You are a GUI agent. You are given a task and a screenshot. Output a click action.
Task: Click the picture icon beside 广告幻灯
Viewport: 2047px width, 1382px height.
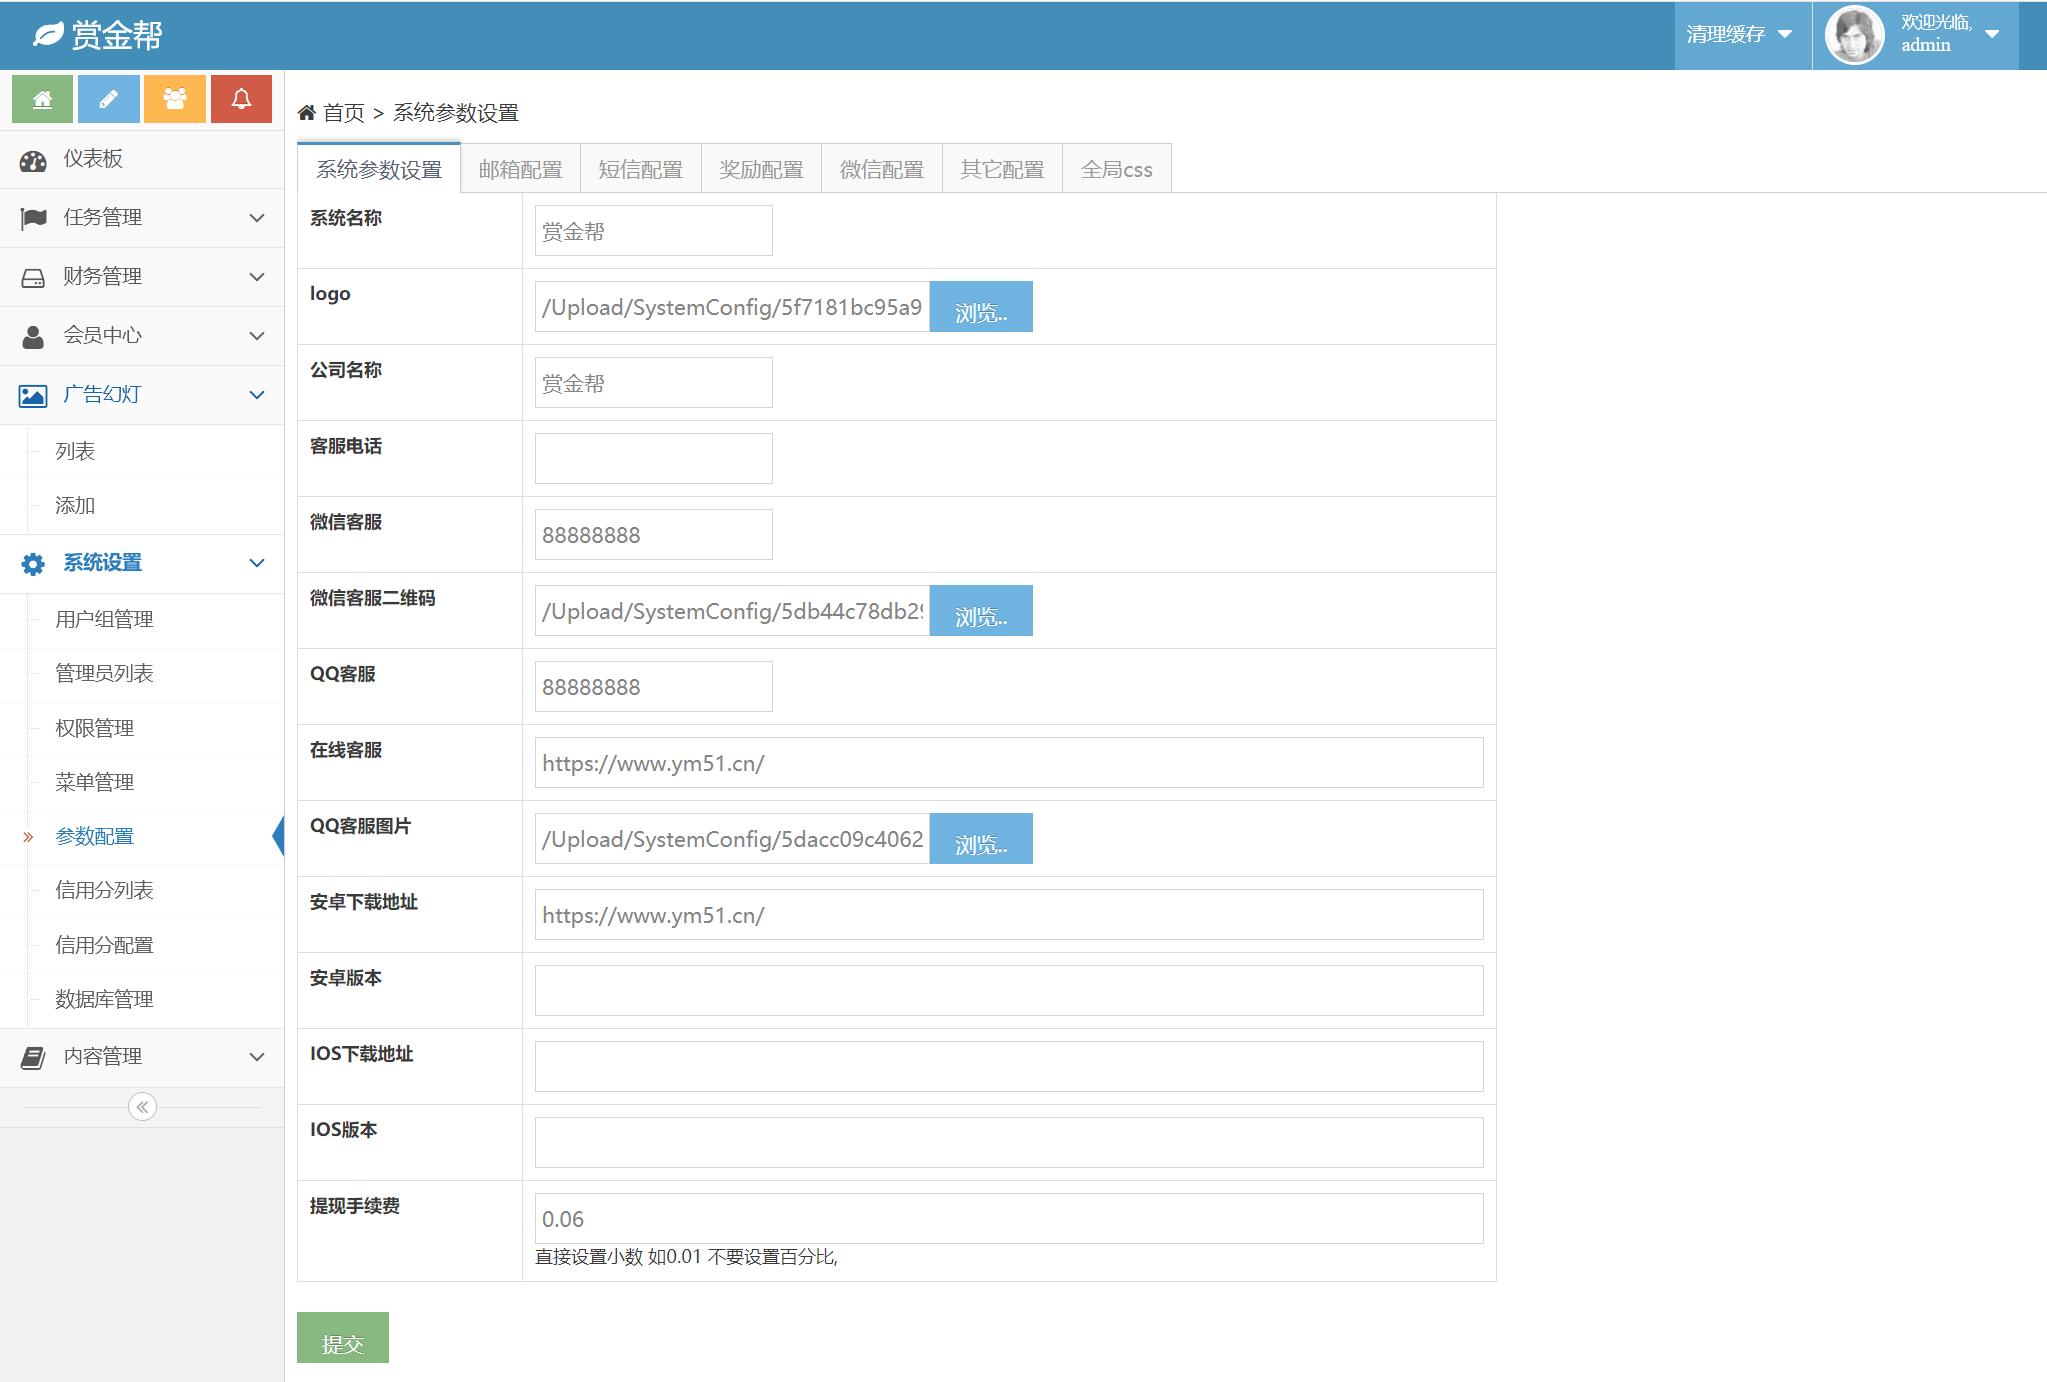tap(33, 396)
